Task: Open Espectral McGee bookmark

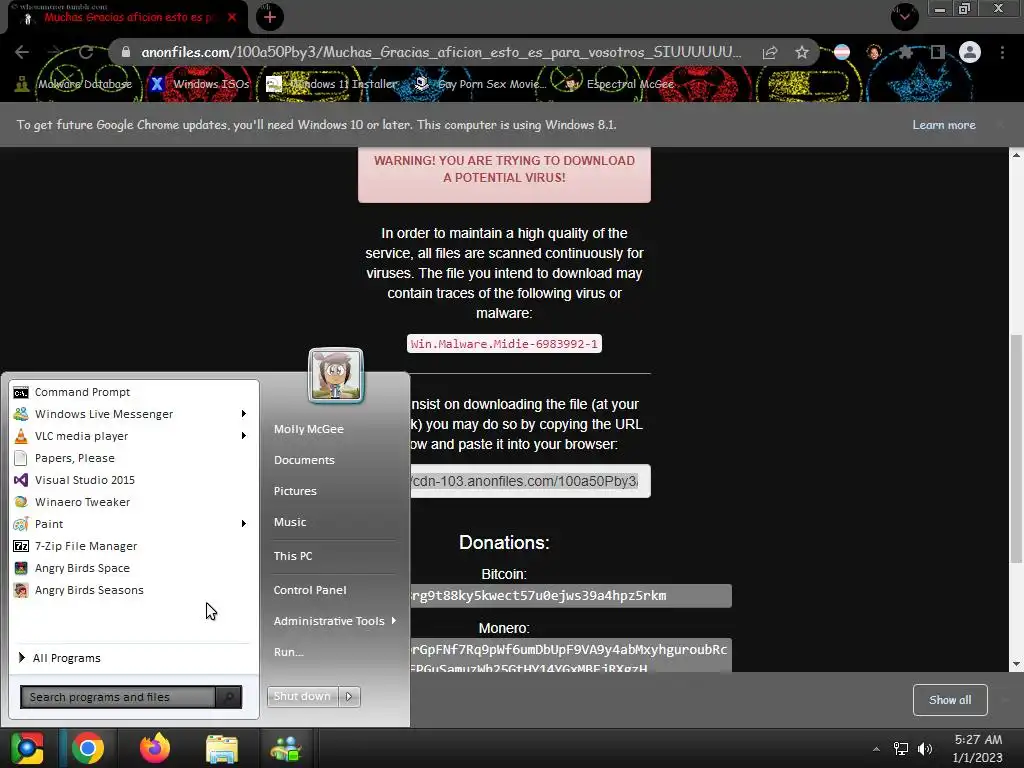Action: pos(619,84)
